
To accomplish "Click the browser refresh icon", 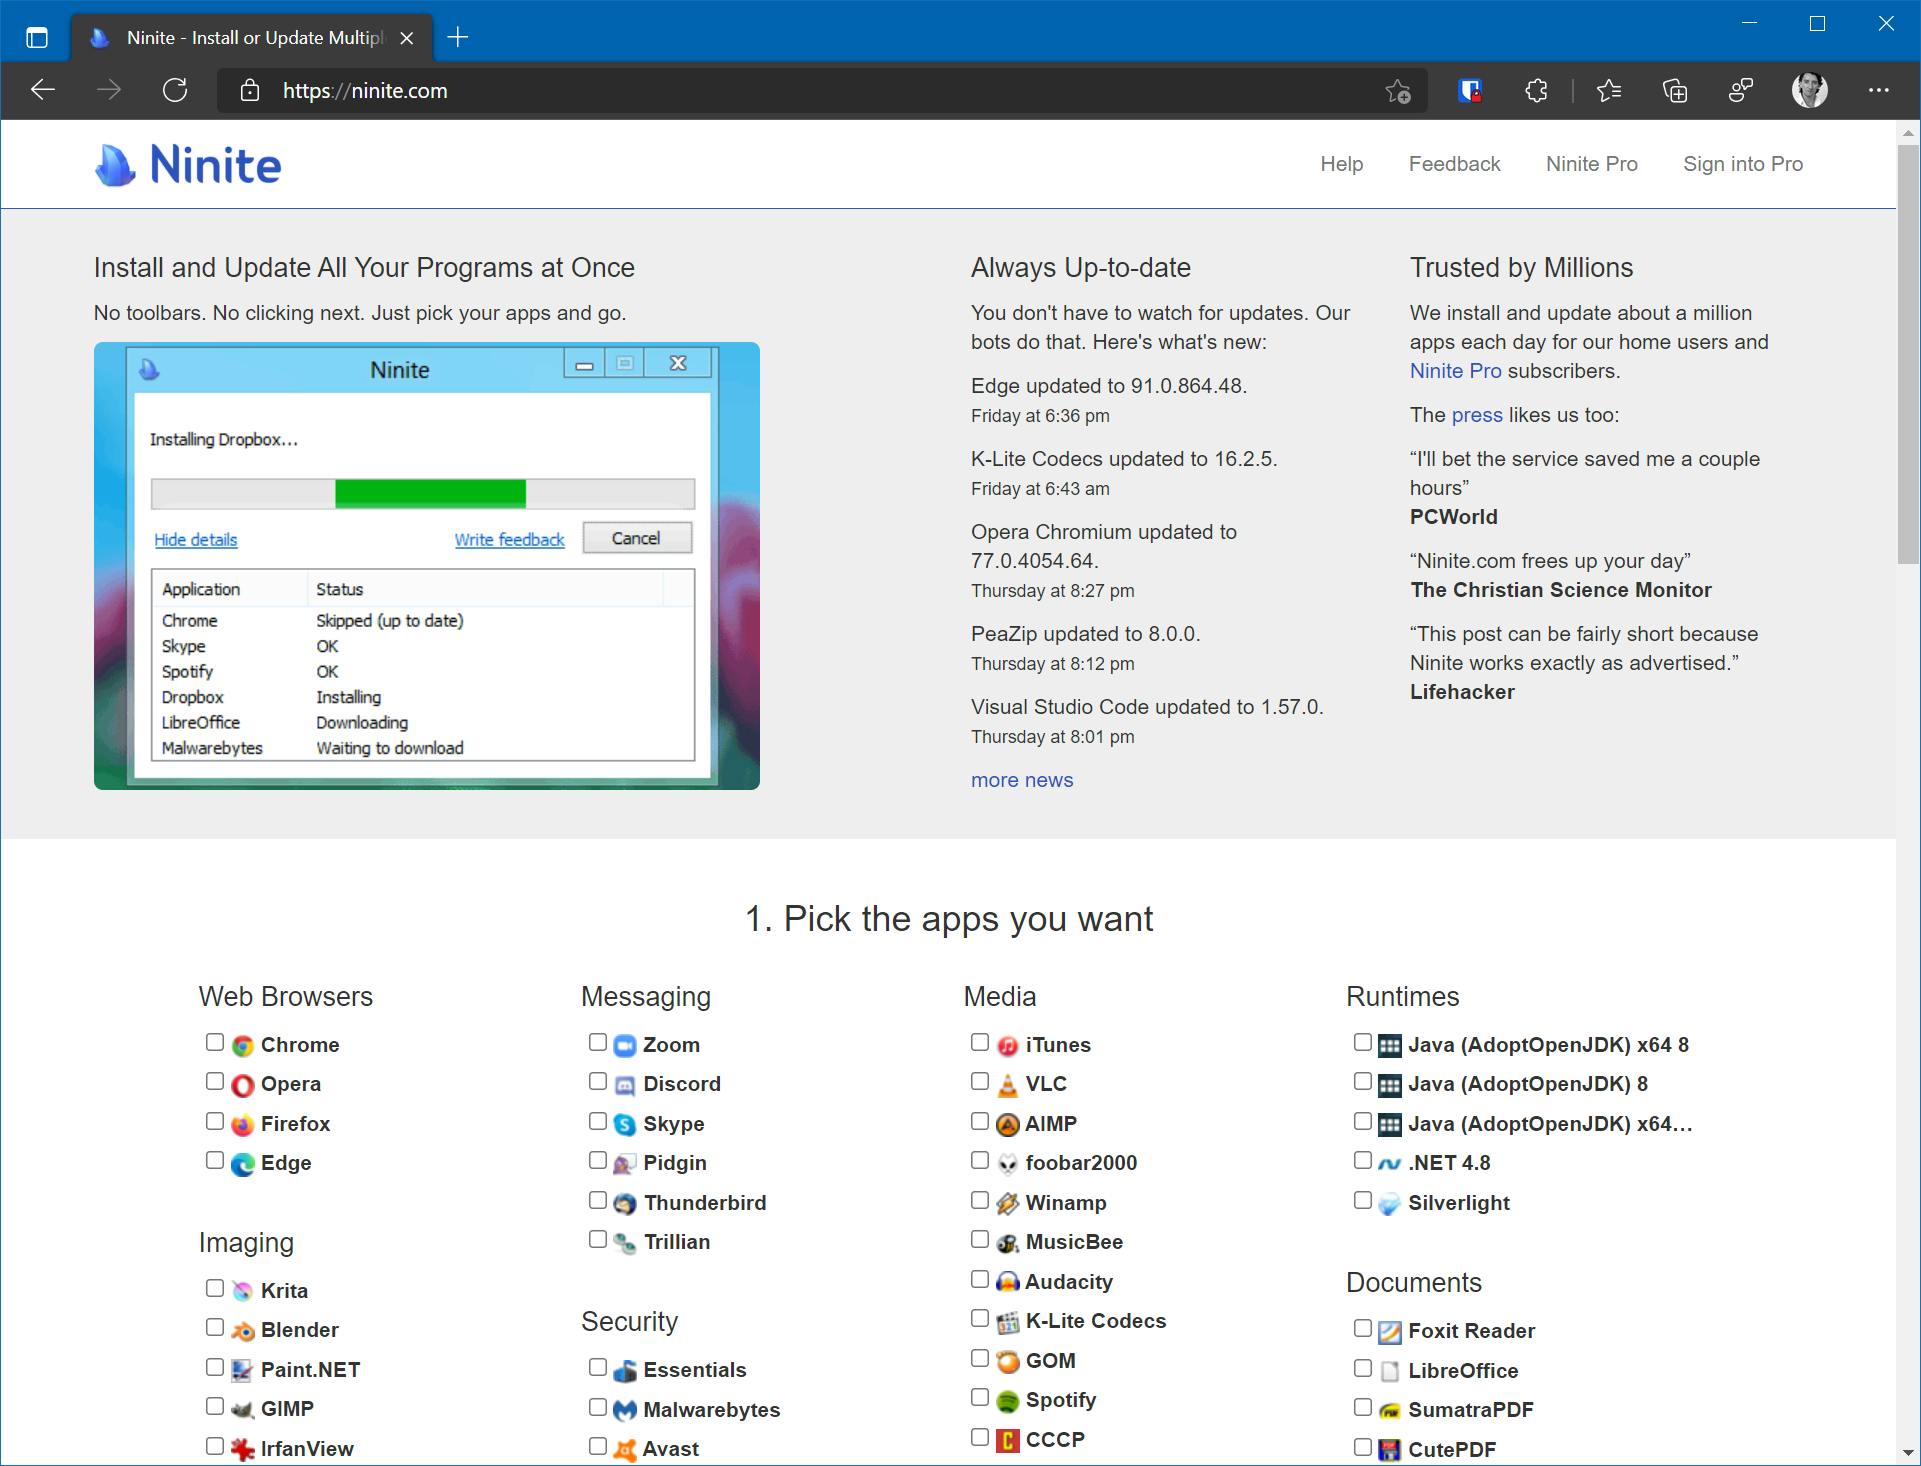I will [x=175, y=91].
